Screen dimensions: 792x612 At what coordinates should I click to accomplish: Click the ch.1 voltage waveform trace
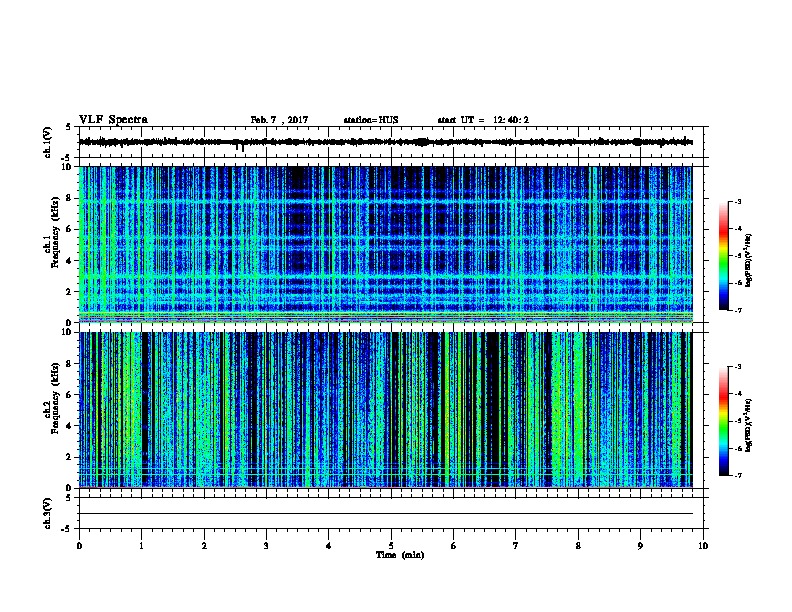[x=386, y=142]
